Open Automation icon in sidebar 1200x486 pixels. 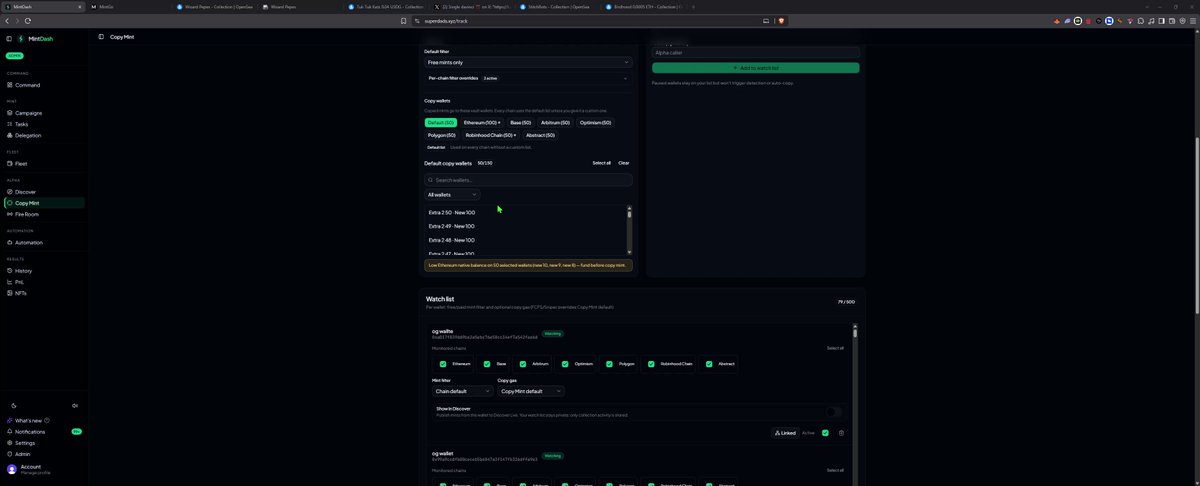pos(9,242)
